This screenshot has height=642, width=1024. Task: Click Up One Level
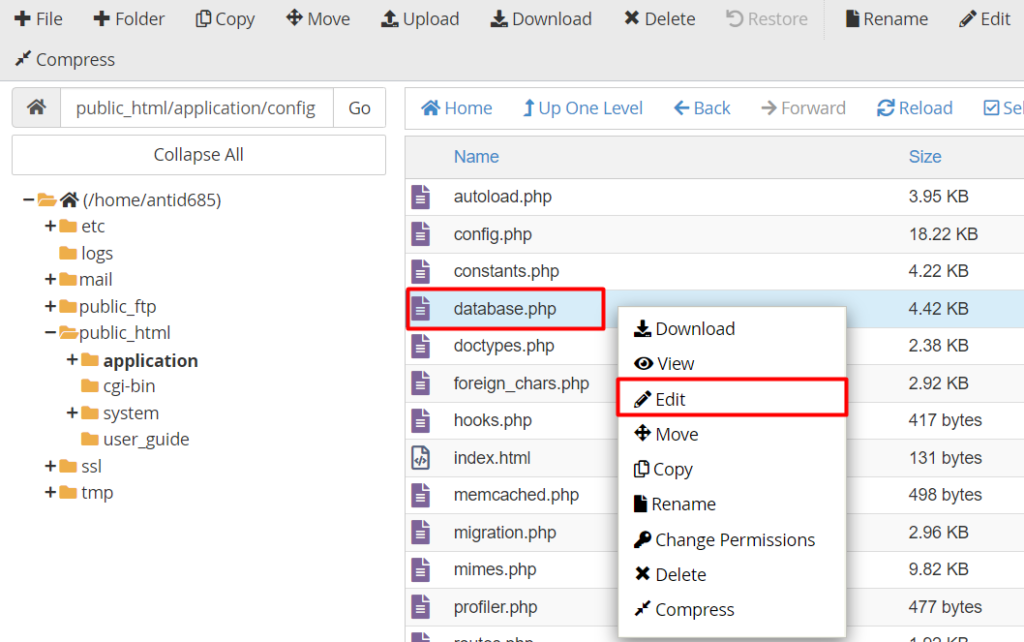(x=583, y=108)
